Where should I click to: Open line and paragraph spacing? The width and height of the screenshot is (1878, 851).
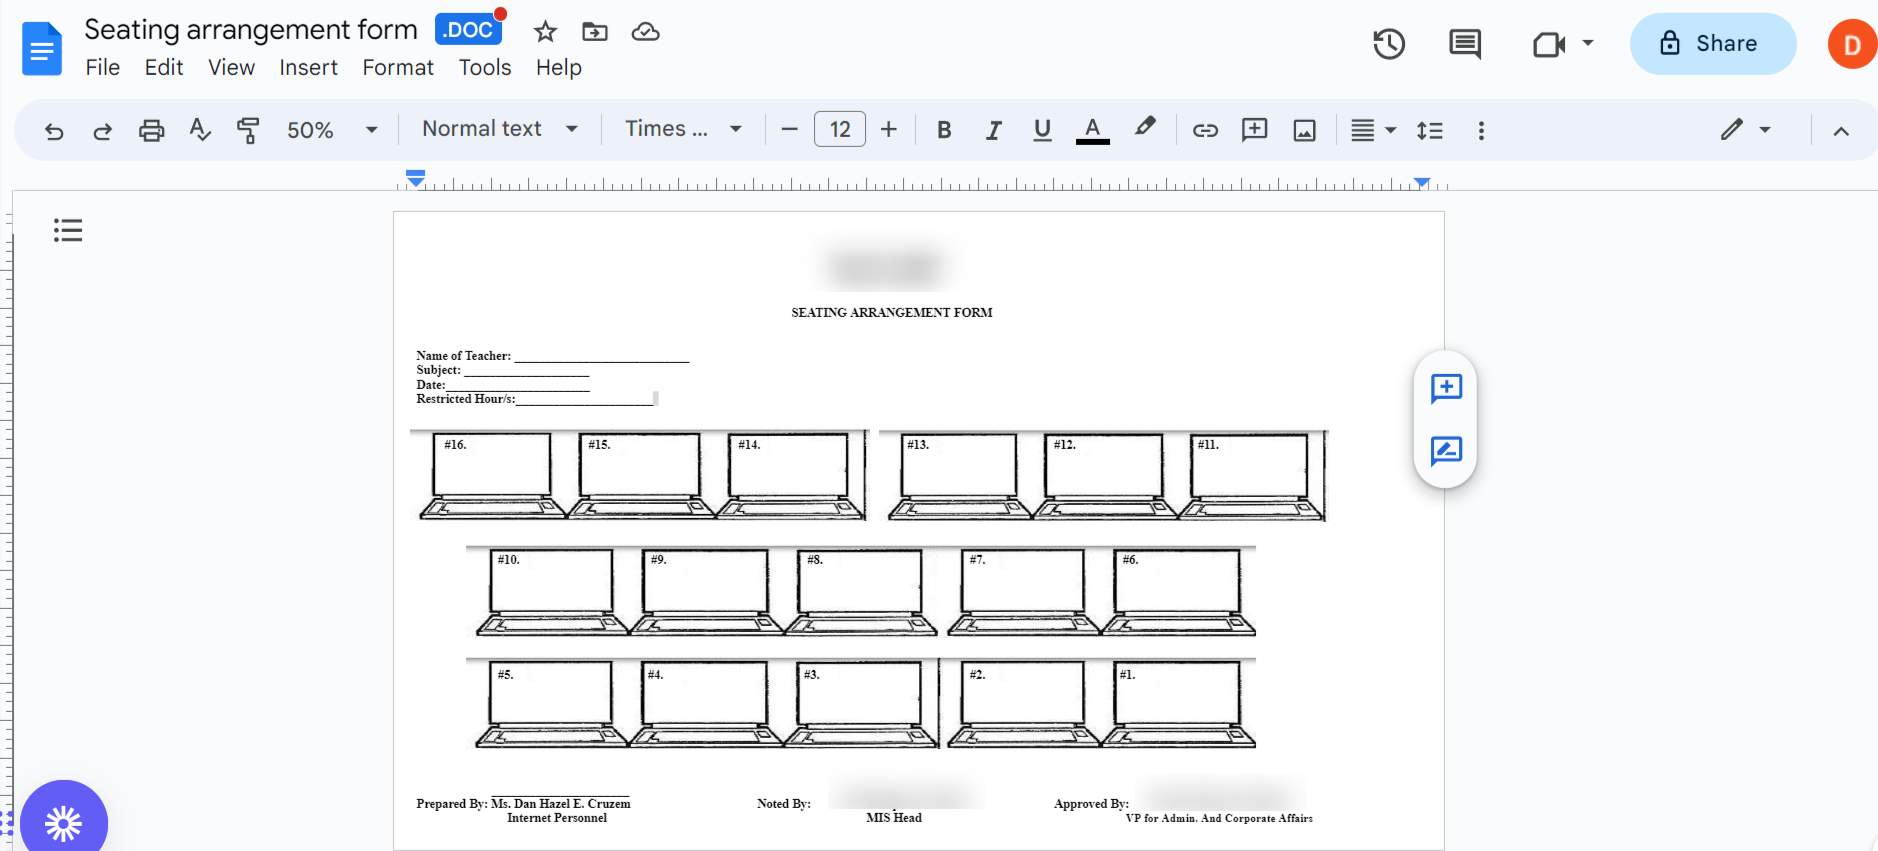pyautogui.click(x=1430, y=130)
